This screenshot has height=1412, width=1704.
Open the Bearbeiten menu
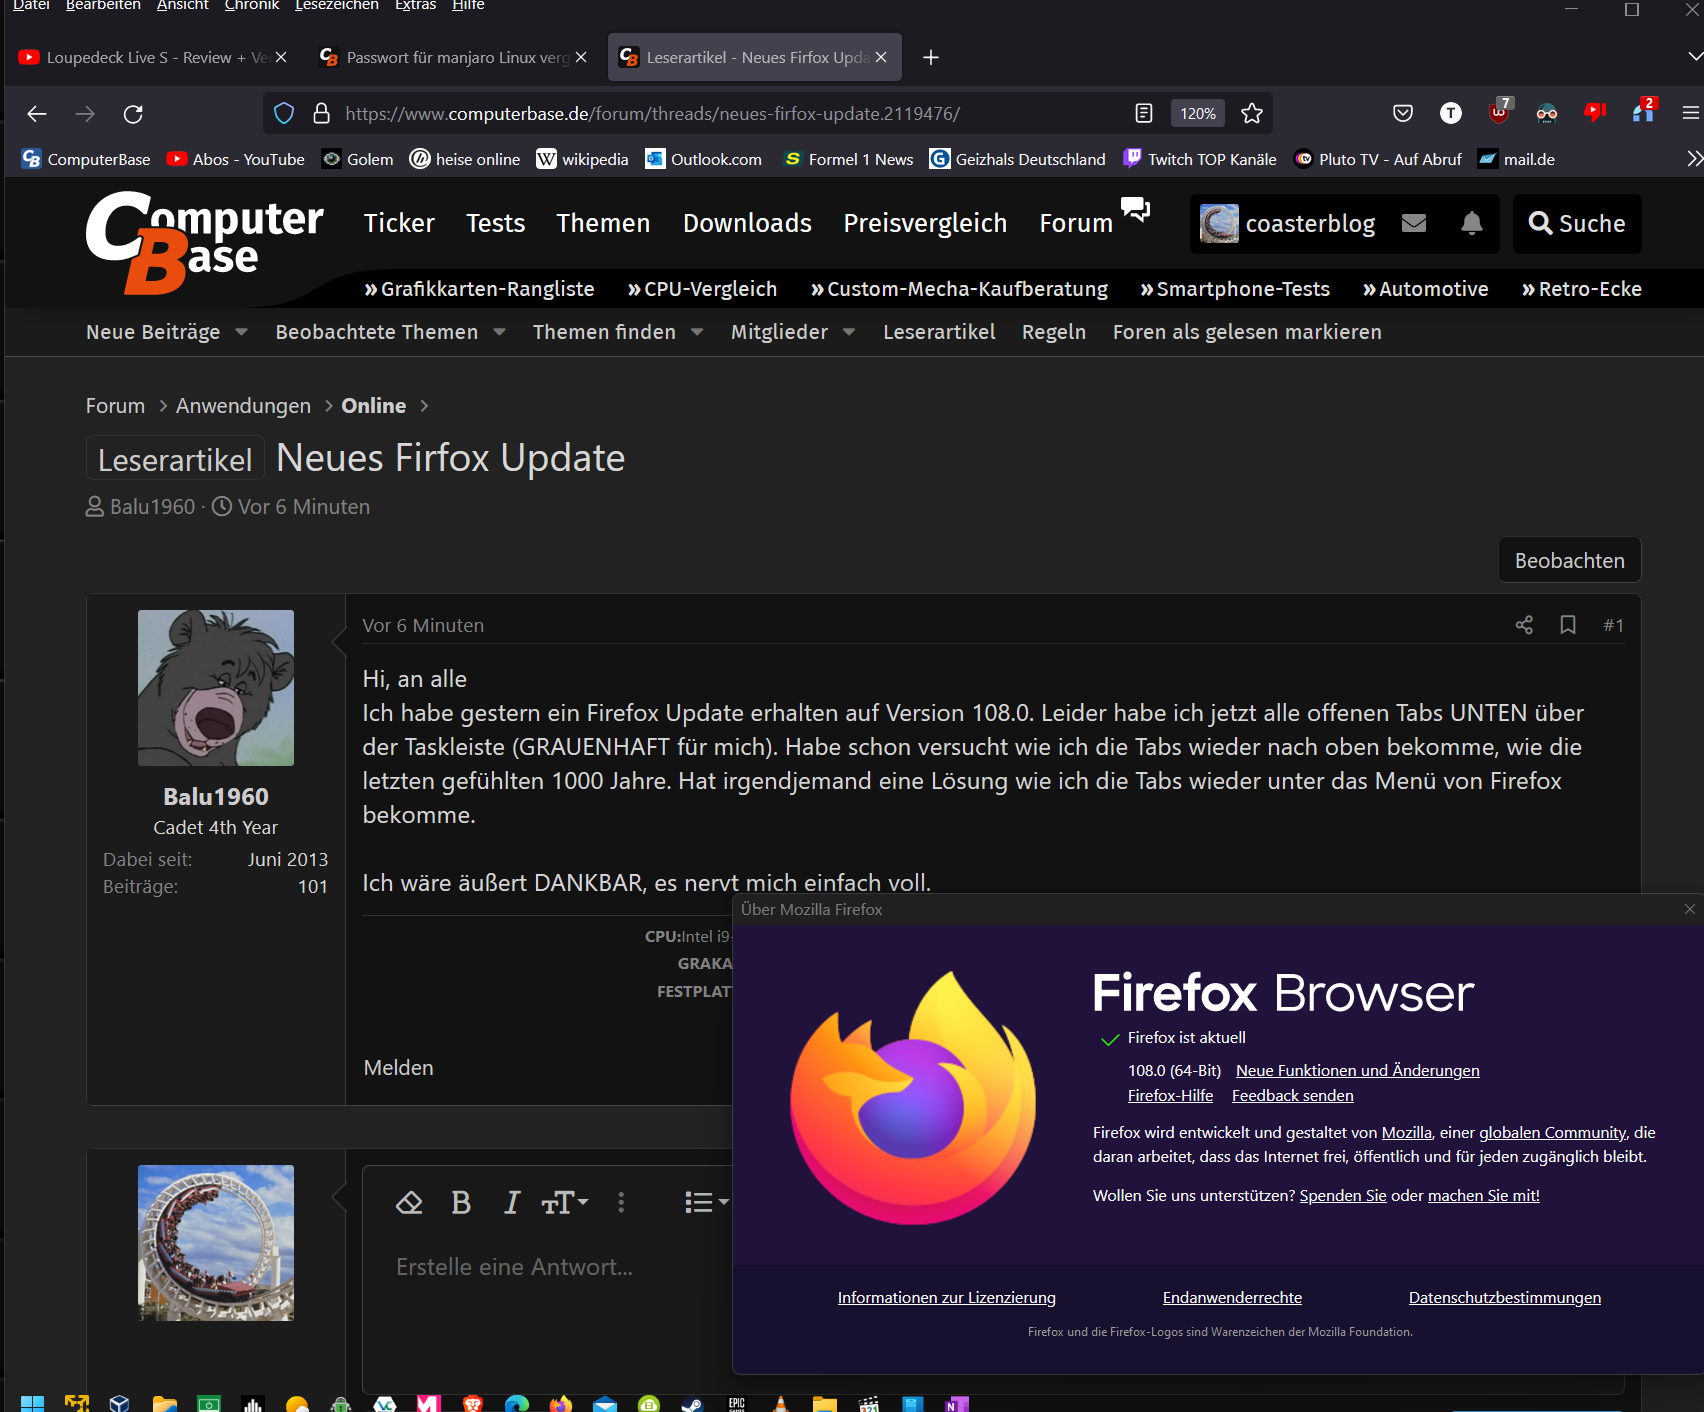point(103,5)
